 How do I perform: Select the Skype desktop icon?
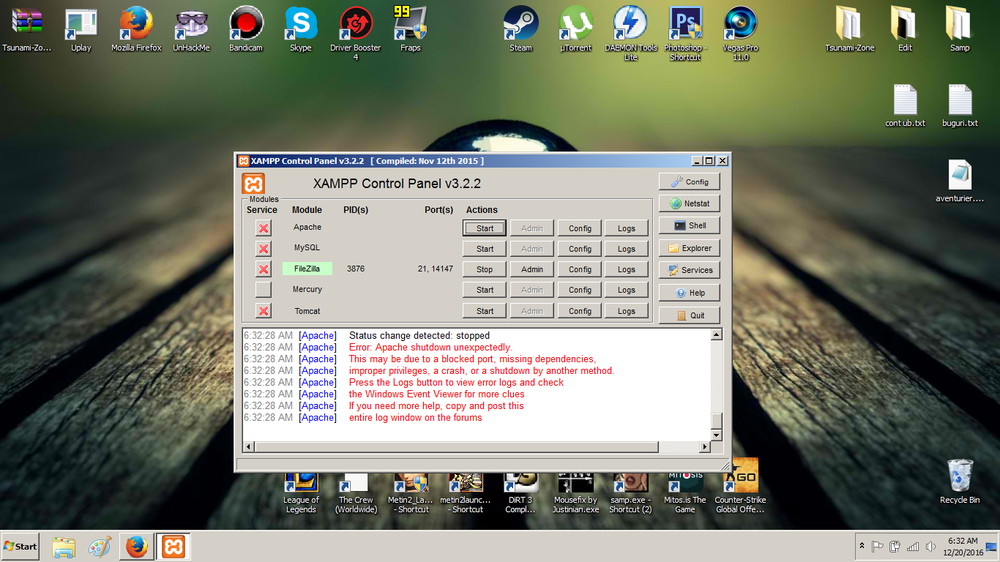300,29
